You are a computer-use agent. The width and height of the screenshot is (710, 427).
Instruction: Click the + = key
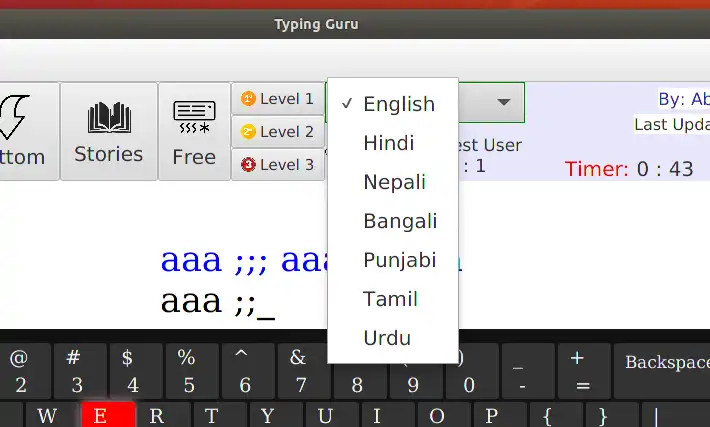coord(584,371)
